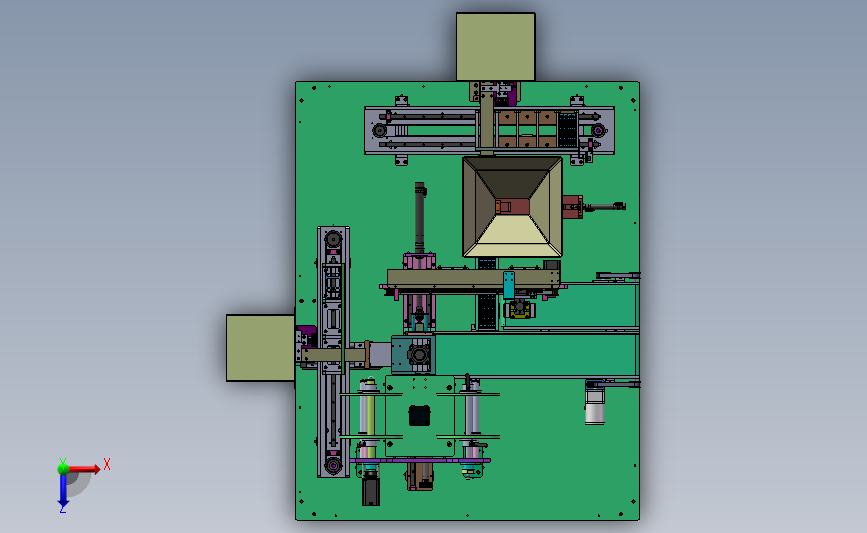Pick the square funnel hopper component
The height and width of the screenshot is (533, 867).
coord(513,207)
